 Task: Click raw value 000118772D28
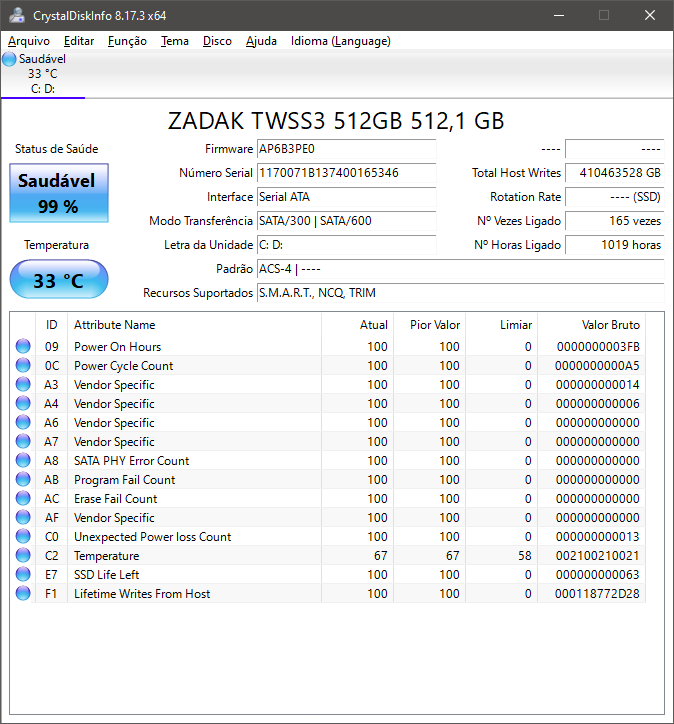(x=597, y=594)
